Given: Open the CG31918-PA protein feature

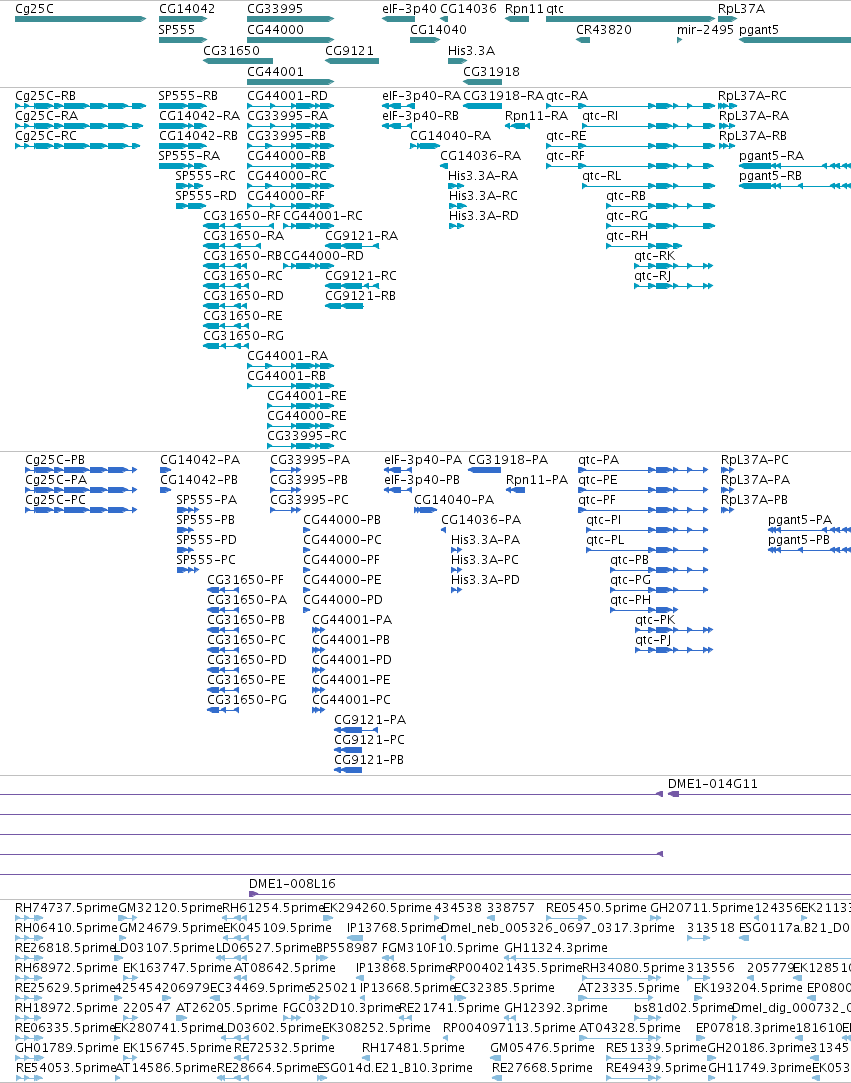Looking at the screenshot, I should tap(484, 470).
